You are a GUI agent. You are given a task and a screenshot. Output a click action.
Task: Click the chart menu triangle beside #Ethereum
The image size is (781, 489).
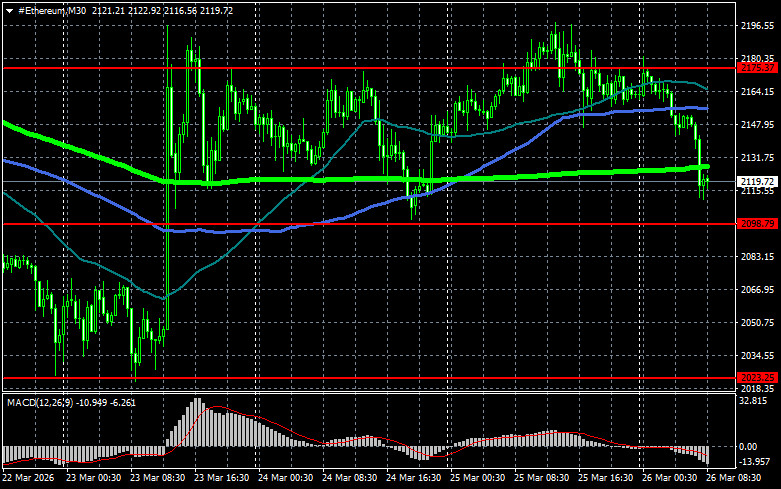click(x=9, y=11)
